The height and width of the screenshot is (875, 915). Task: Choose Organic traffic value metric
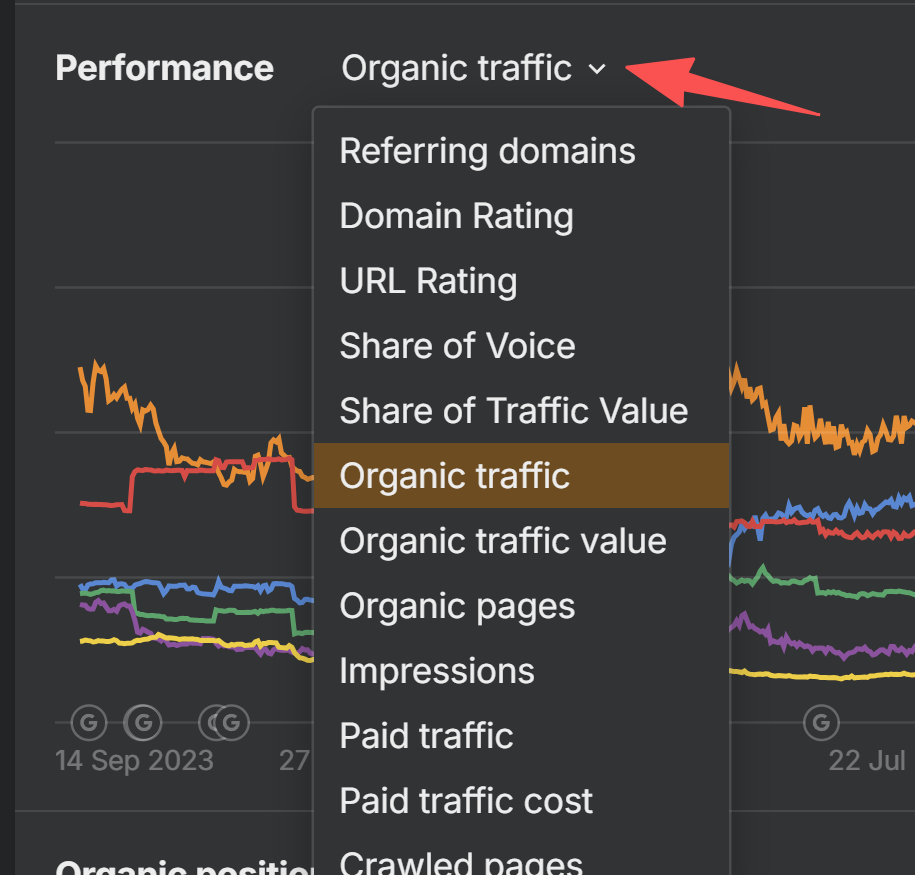click(x=502, y=541)
